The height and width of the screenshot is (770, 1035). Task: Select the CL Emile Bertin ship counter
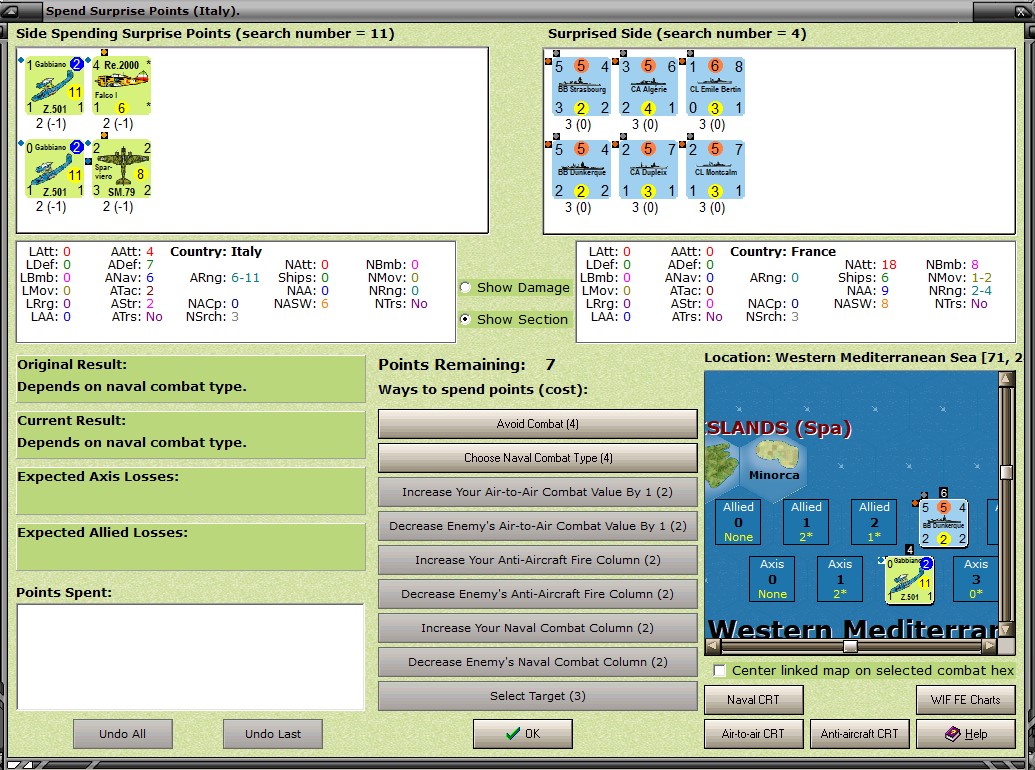click(x=716, y=86)
